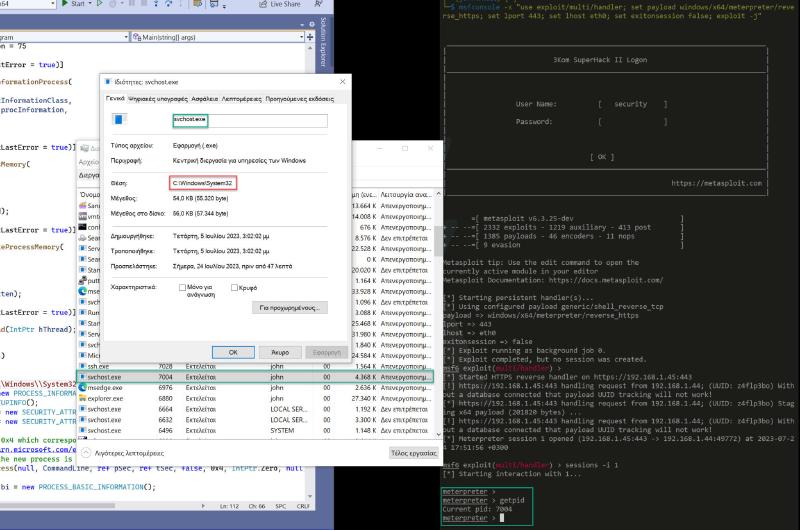
Task: Click the editor vertical scroll up arrow
Action: 310,47
